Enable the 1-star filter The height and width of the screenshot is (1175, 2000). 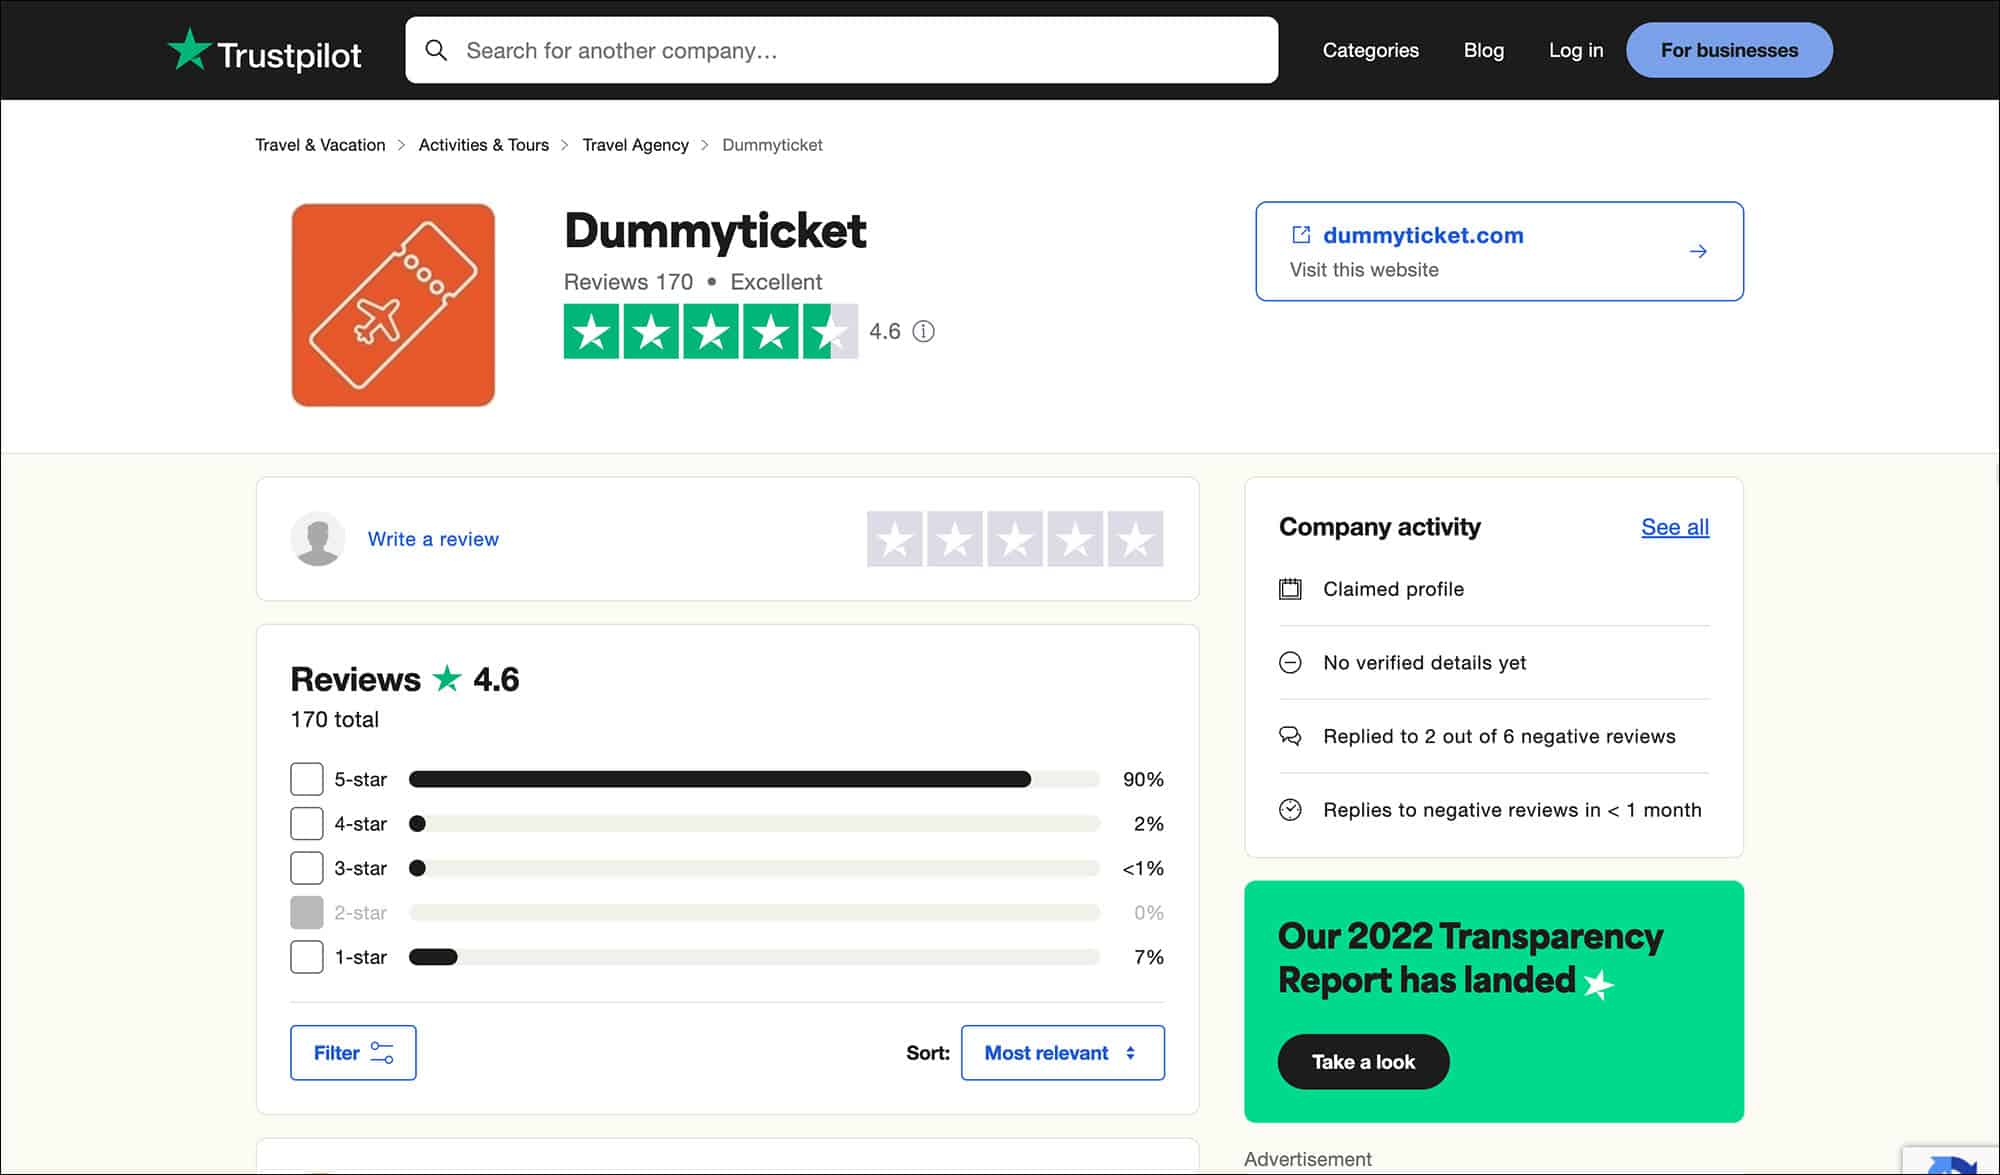click(306, 956)
